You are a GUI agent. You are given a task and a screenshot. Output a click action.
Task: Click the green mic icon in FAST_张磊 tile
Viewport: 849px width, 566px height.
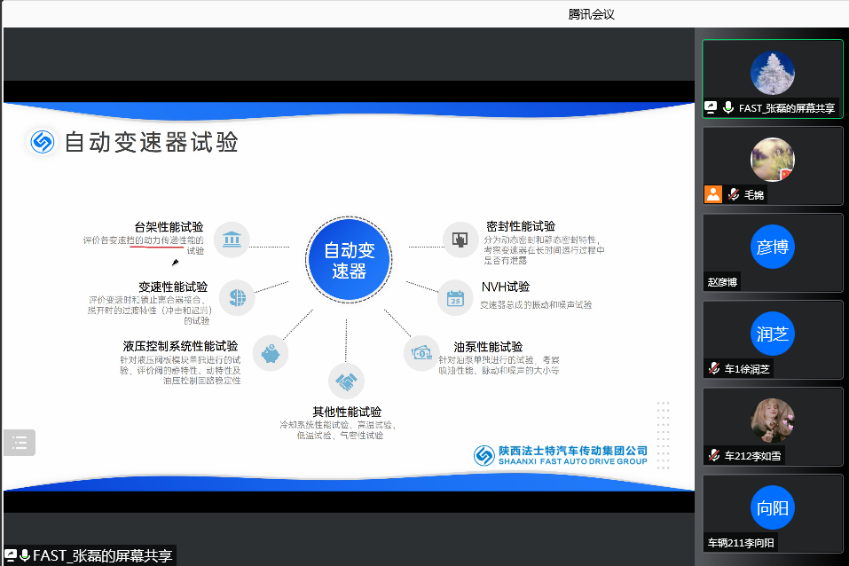(x=728, y=108)
